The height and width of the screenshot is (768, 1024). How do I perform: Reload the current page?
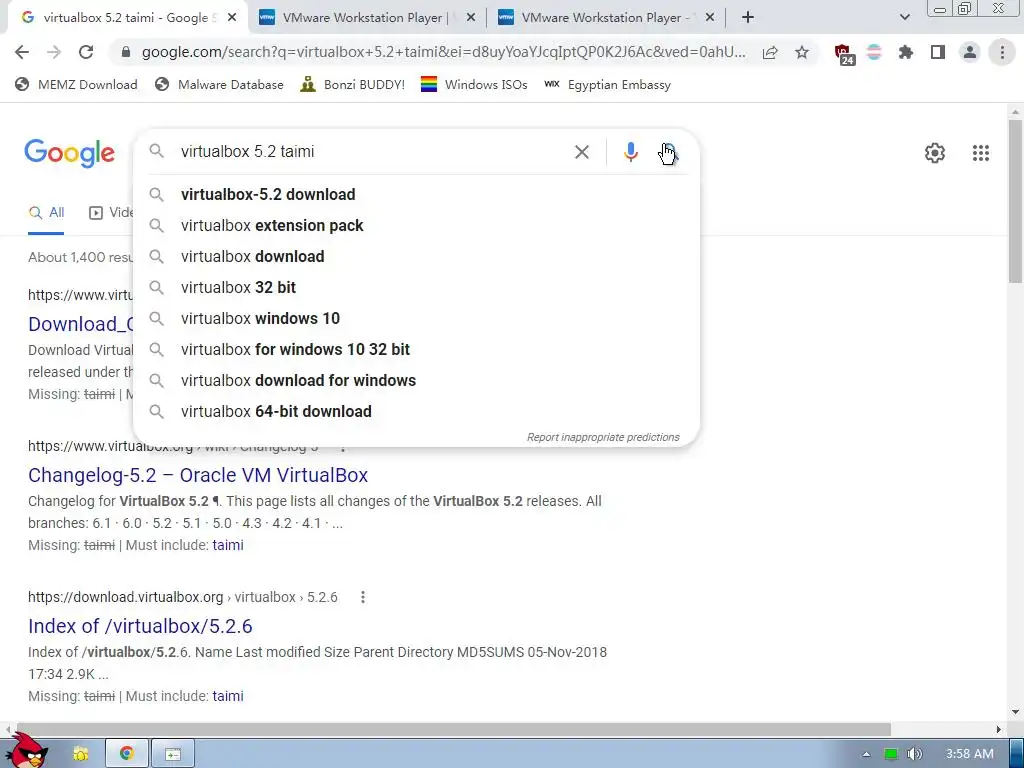tap(86, 52)
